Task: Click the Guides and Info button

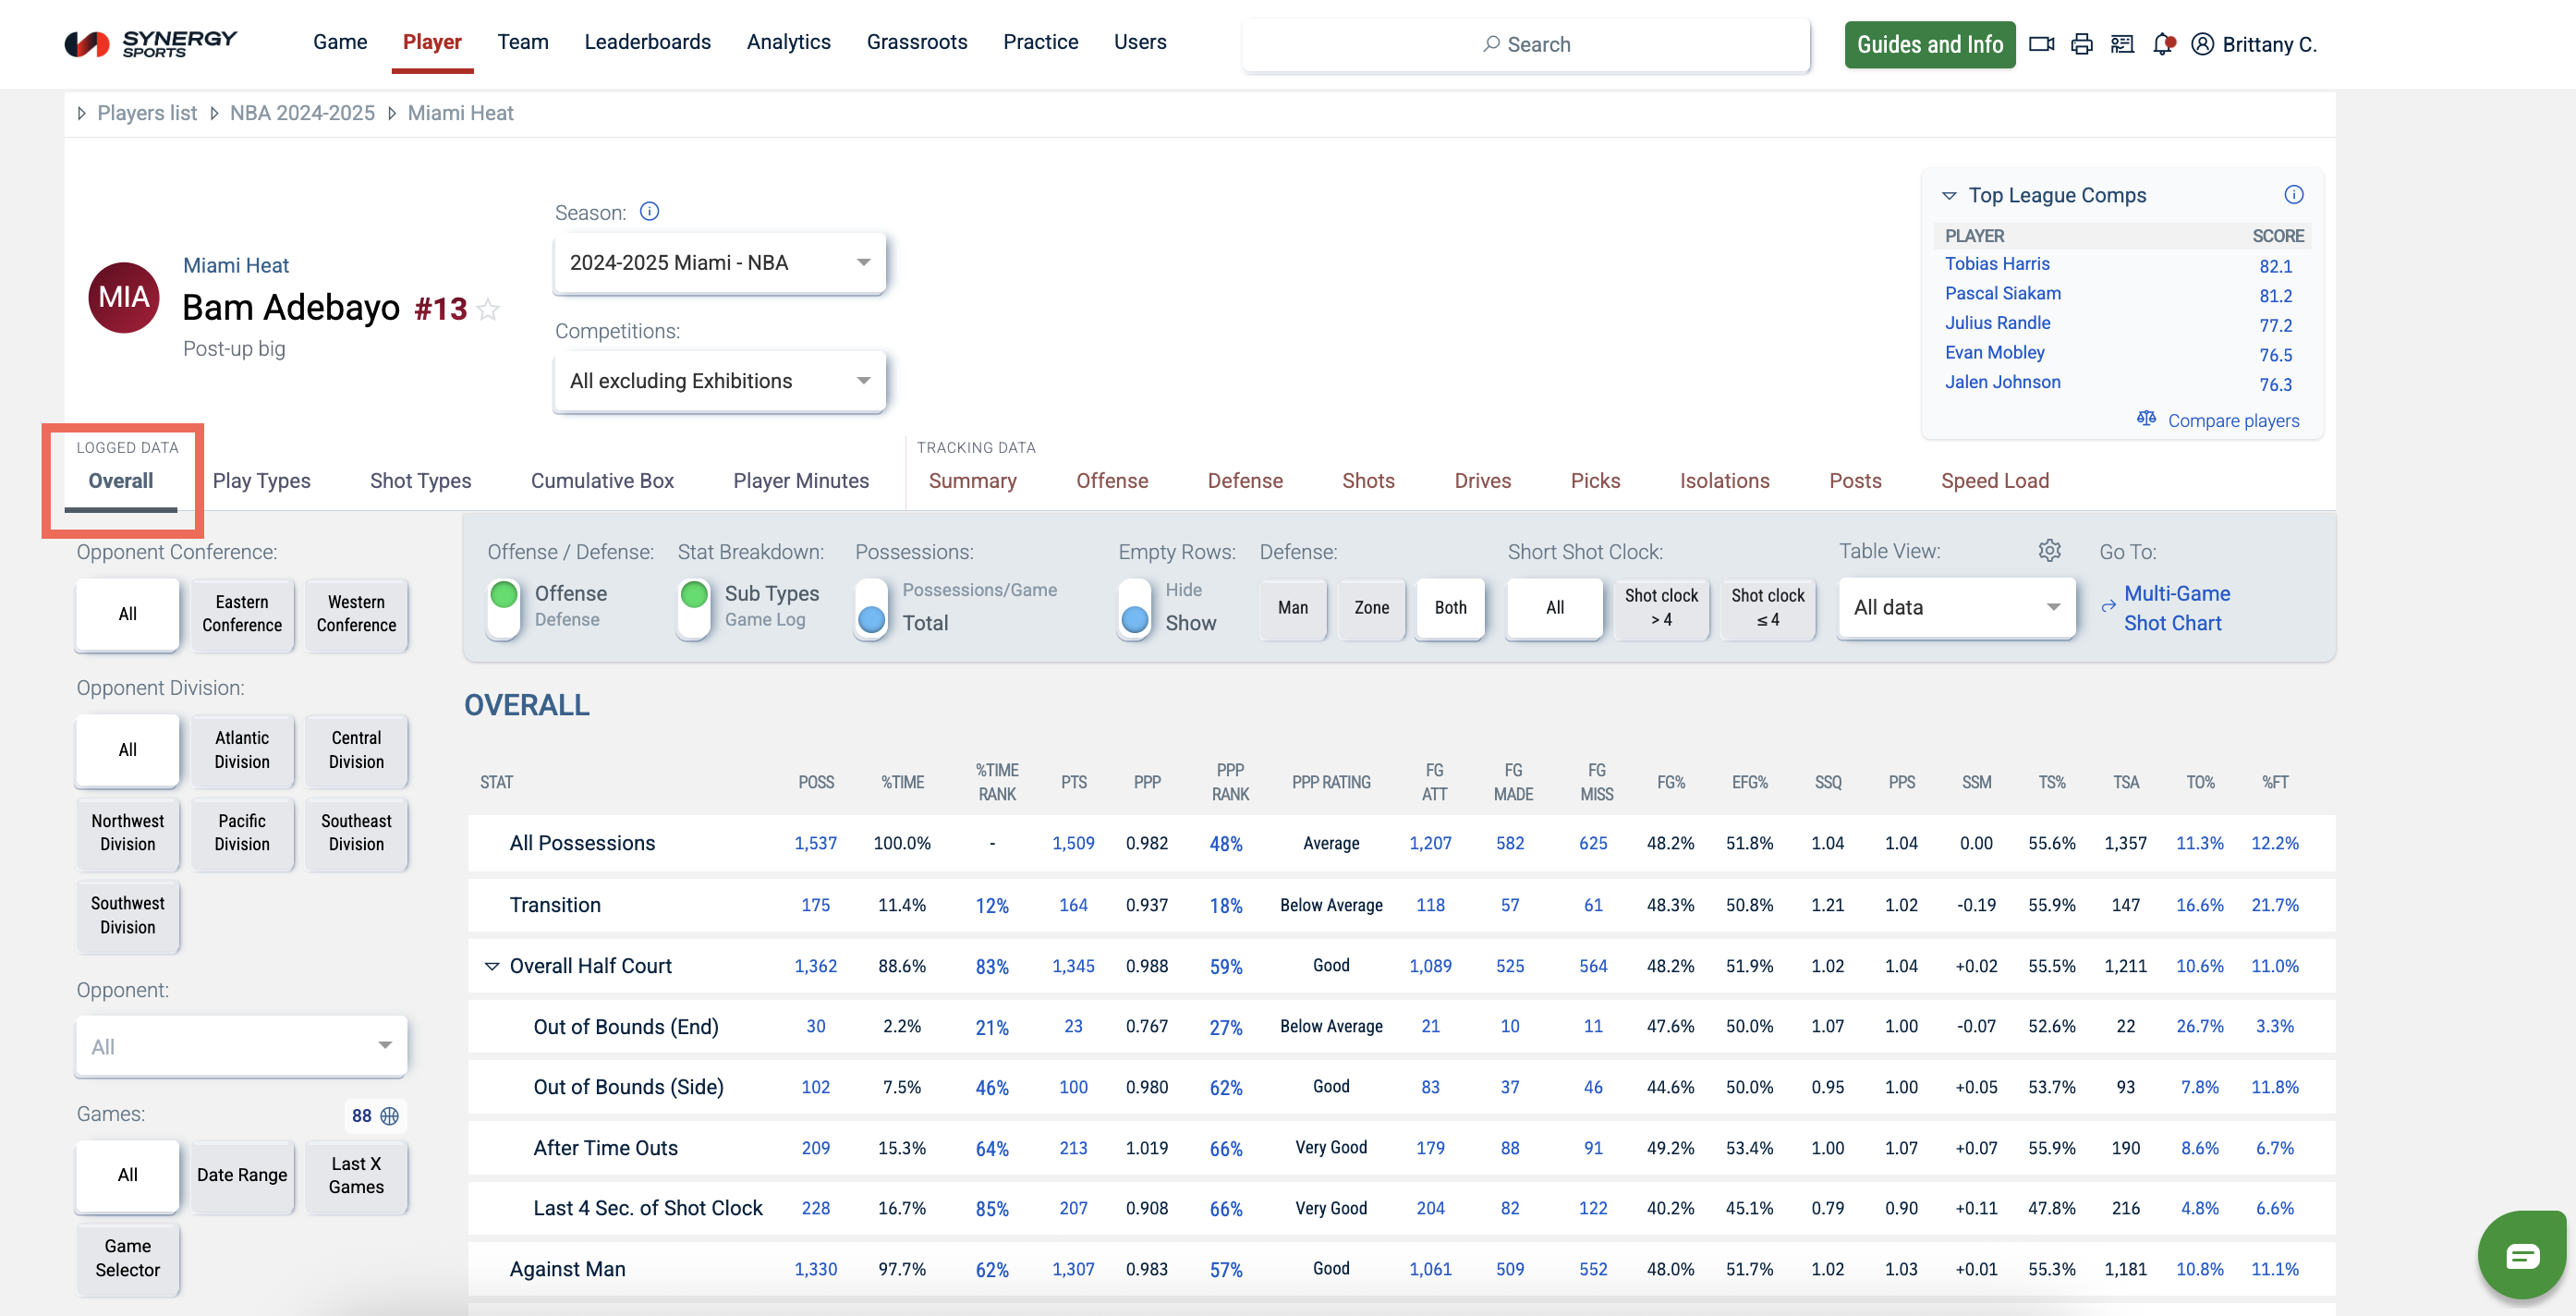Action: [1928, 44]
